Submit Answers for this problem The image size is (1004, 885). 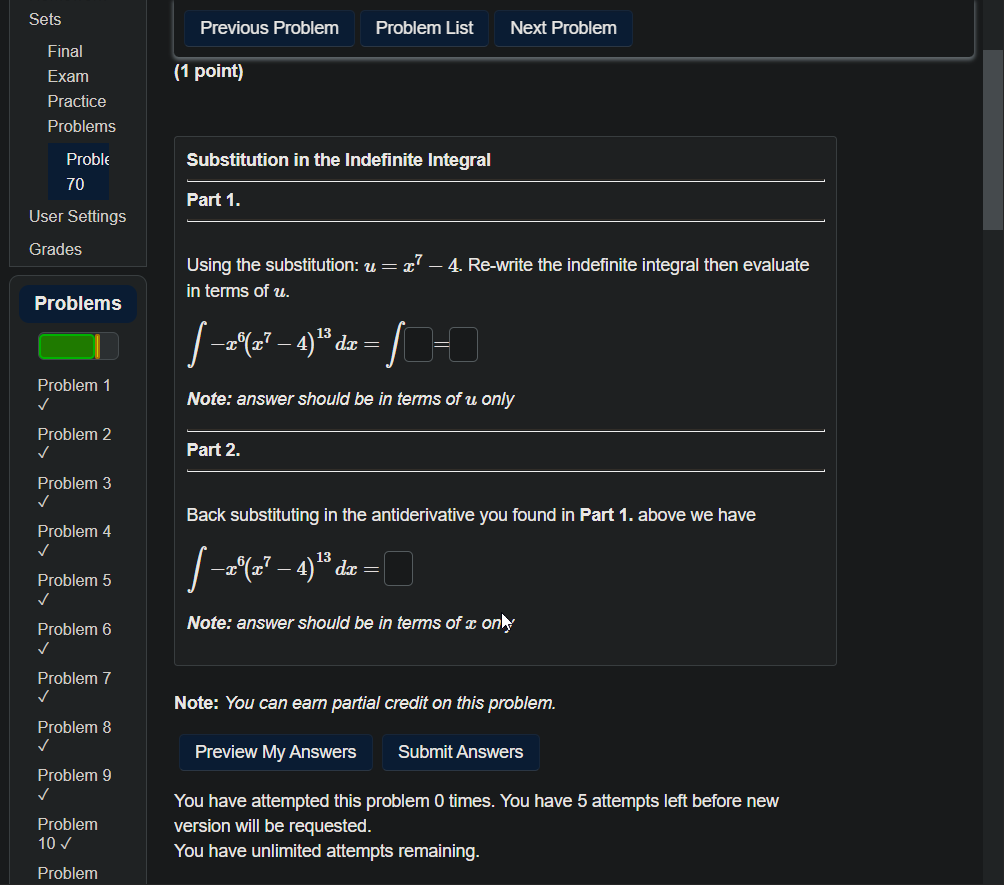pos(460,752)
